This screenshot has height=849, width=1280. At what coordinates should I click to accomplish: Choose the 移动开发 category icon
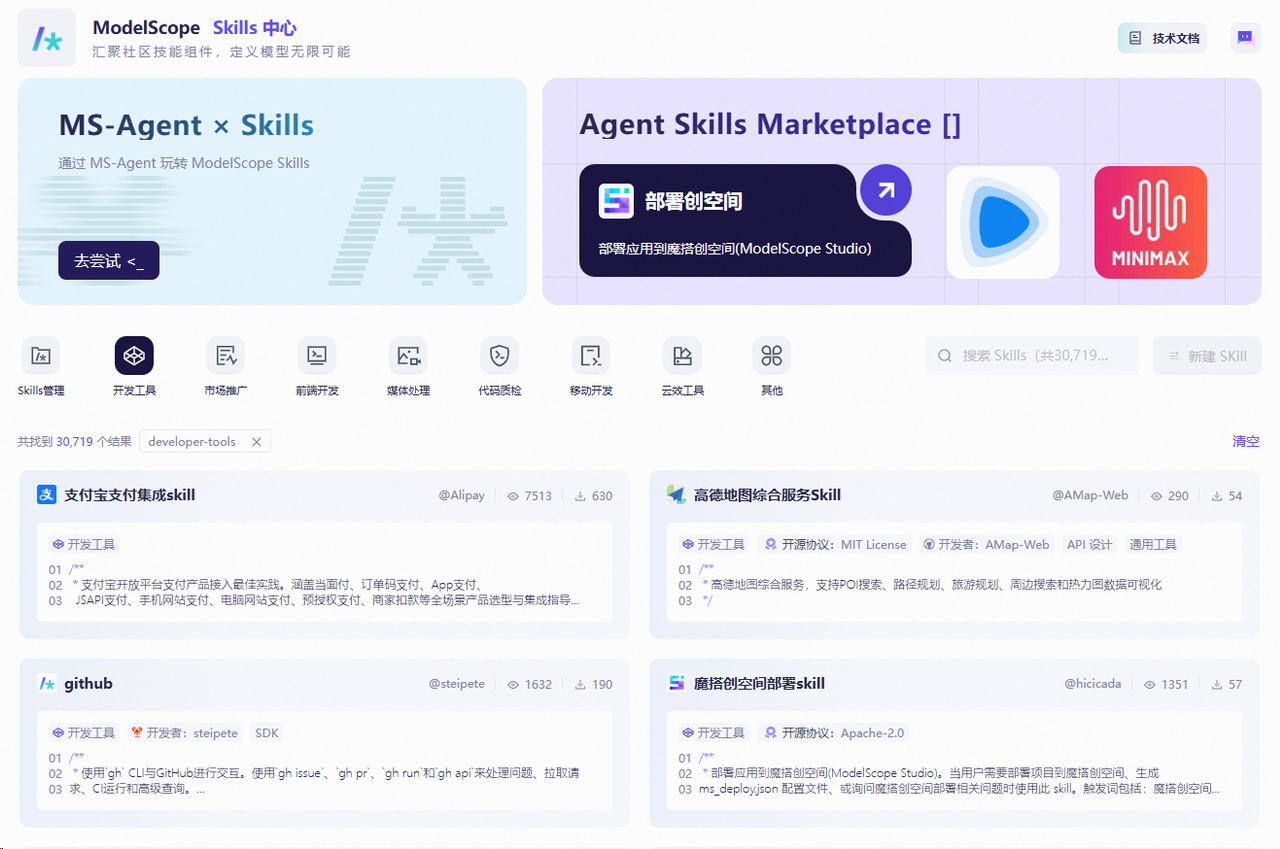point(591,355)
